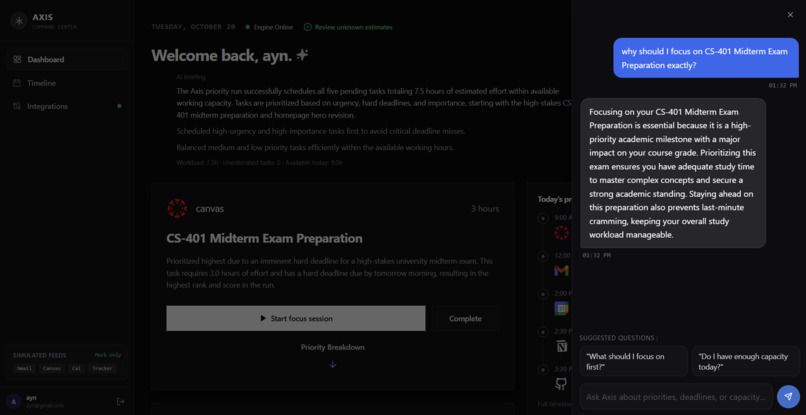Screen dimensions: 806x415
Task: Click the Integrations icon in the sidebar
Action: (17, 106)
